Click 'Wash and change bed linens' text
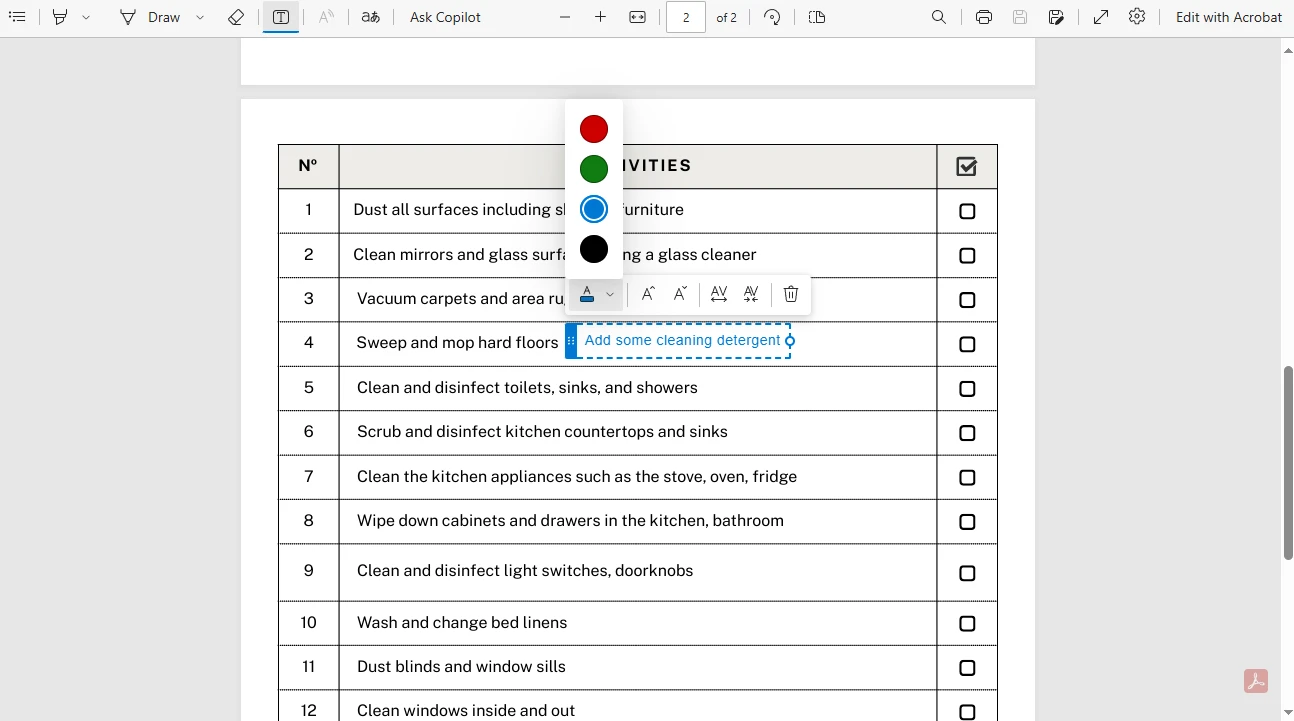Screen dimensions: 1294x721 462,623
